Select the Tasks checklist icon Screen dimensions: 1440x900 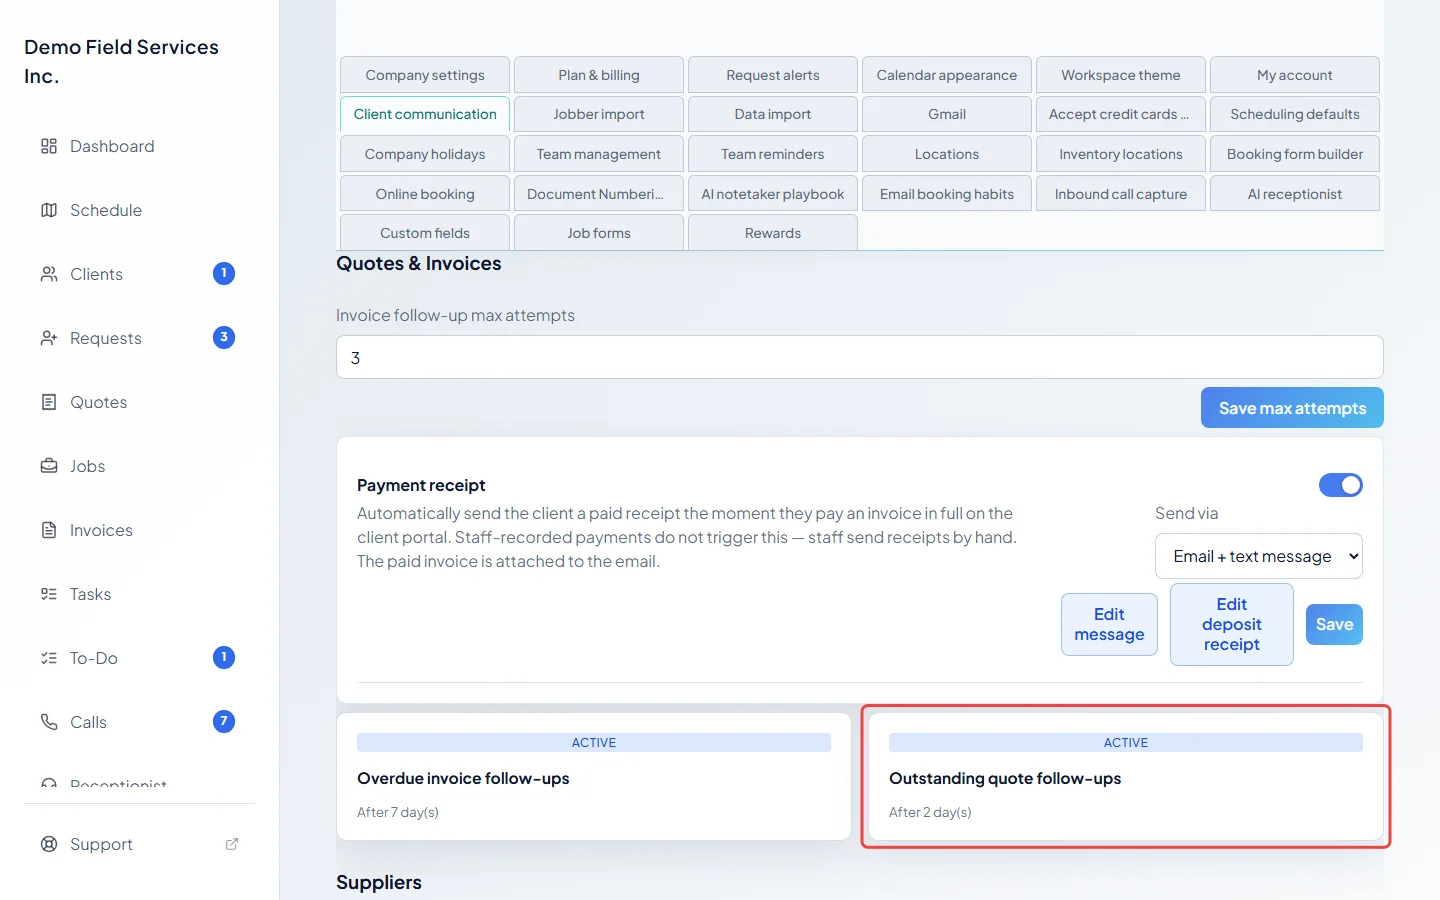click(x=49, y=594)
